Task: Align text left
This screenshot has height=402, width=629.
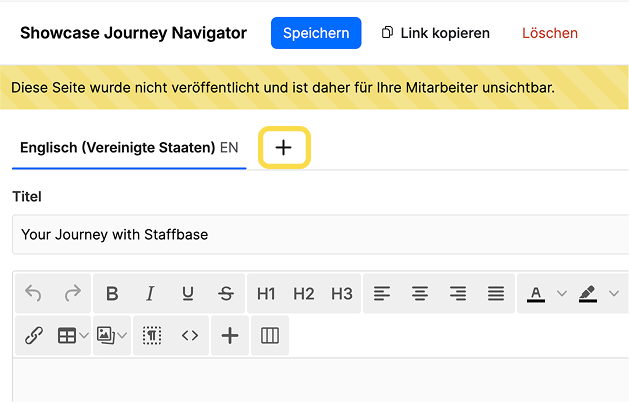Action: point(381,294)
